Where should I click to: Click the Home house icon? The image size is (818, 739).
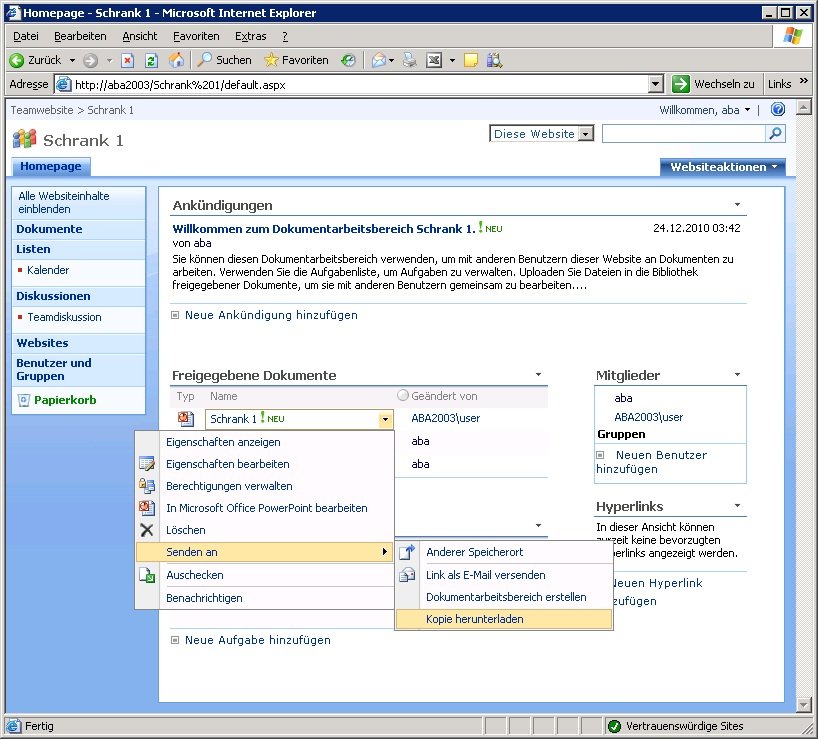[x=176, y=60]
